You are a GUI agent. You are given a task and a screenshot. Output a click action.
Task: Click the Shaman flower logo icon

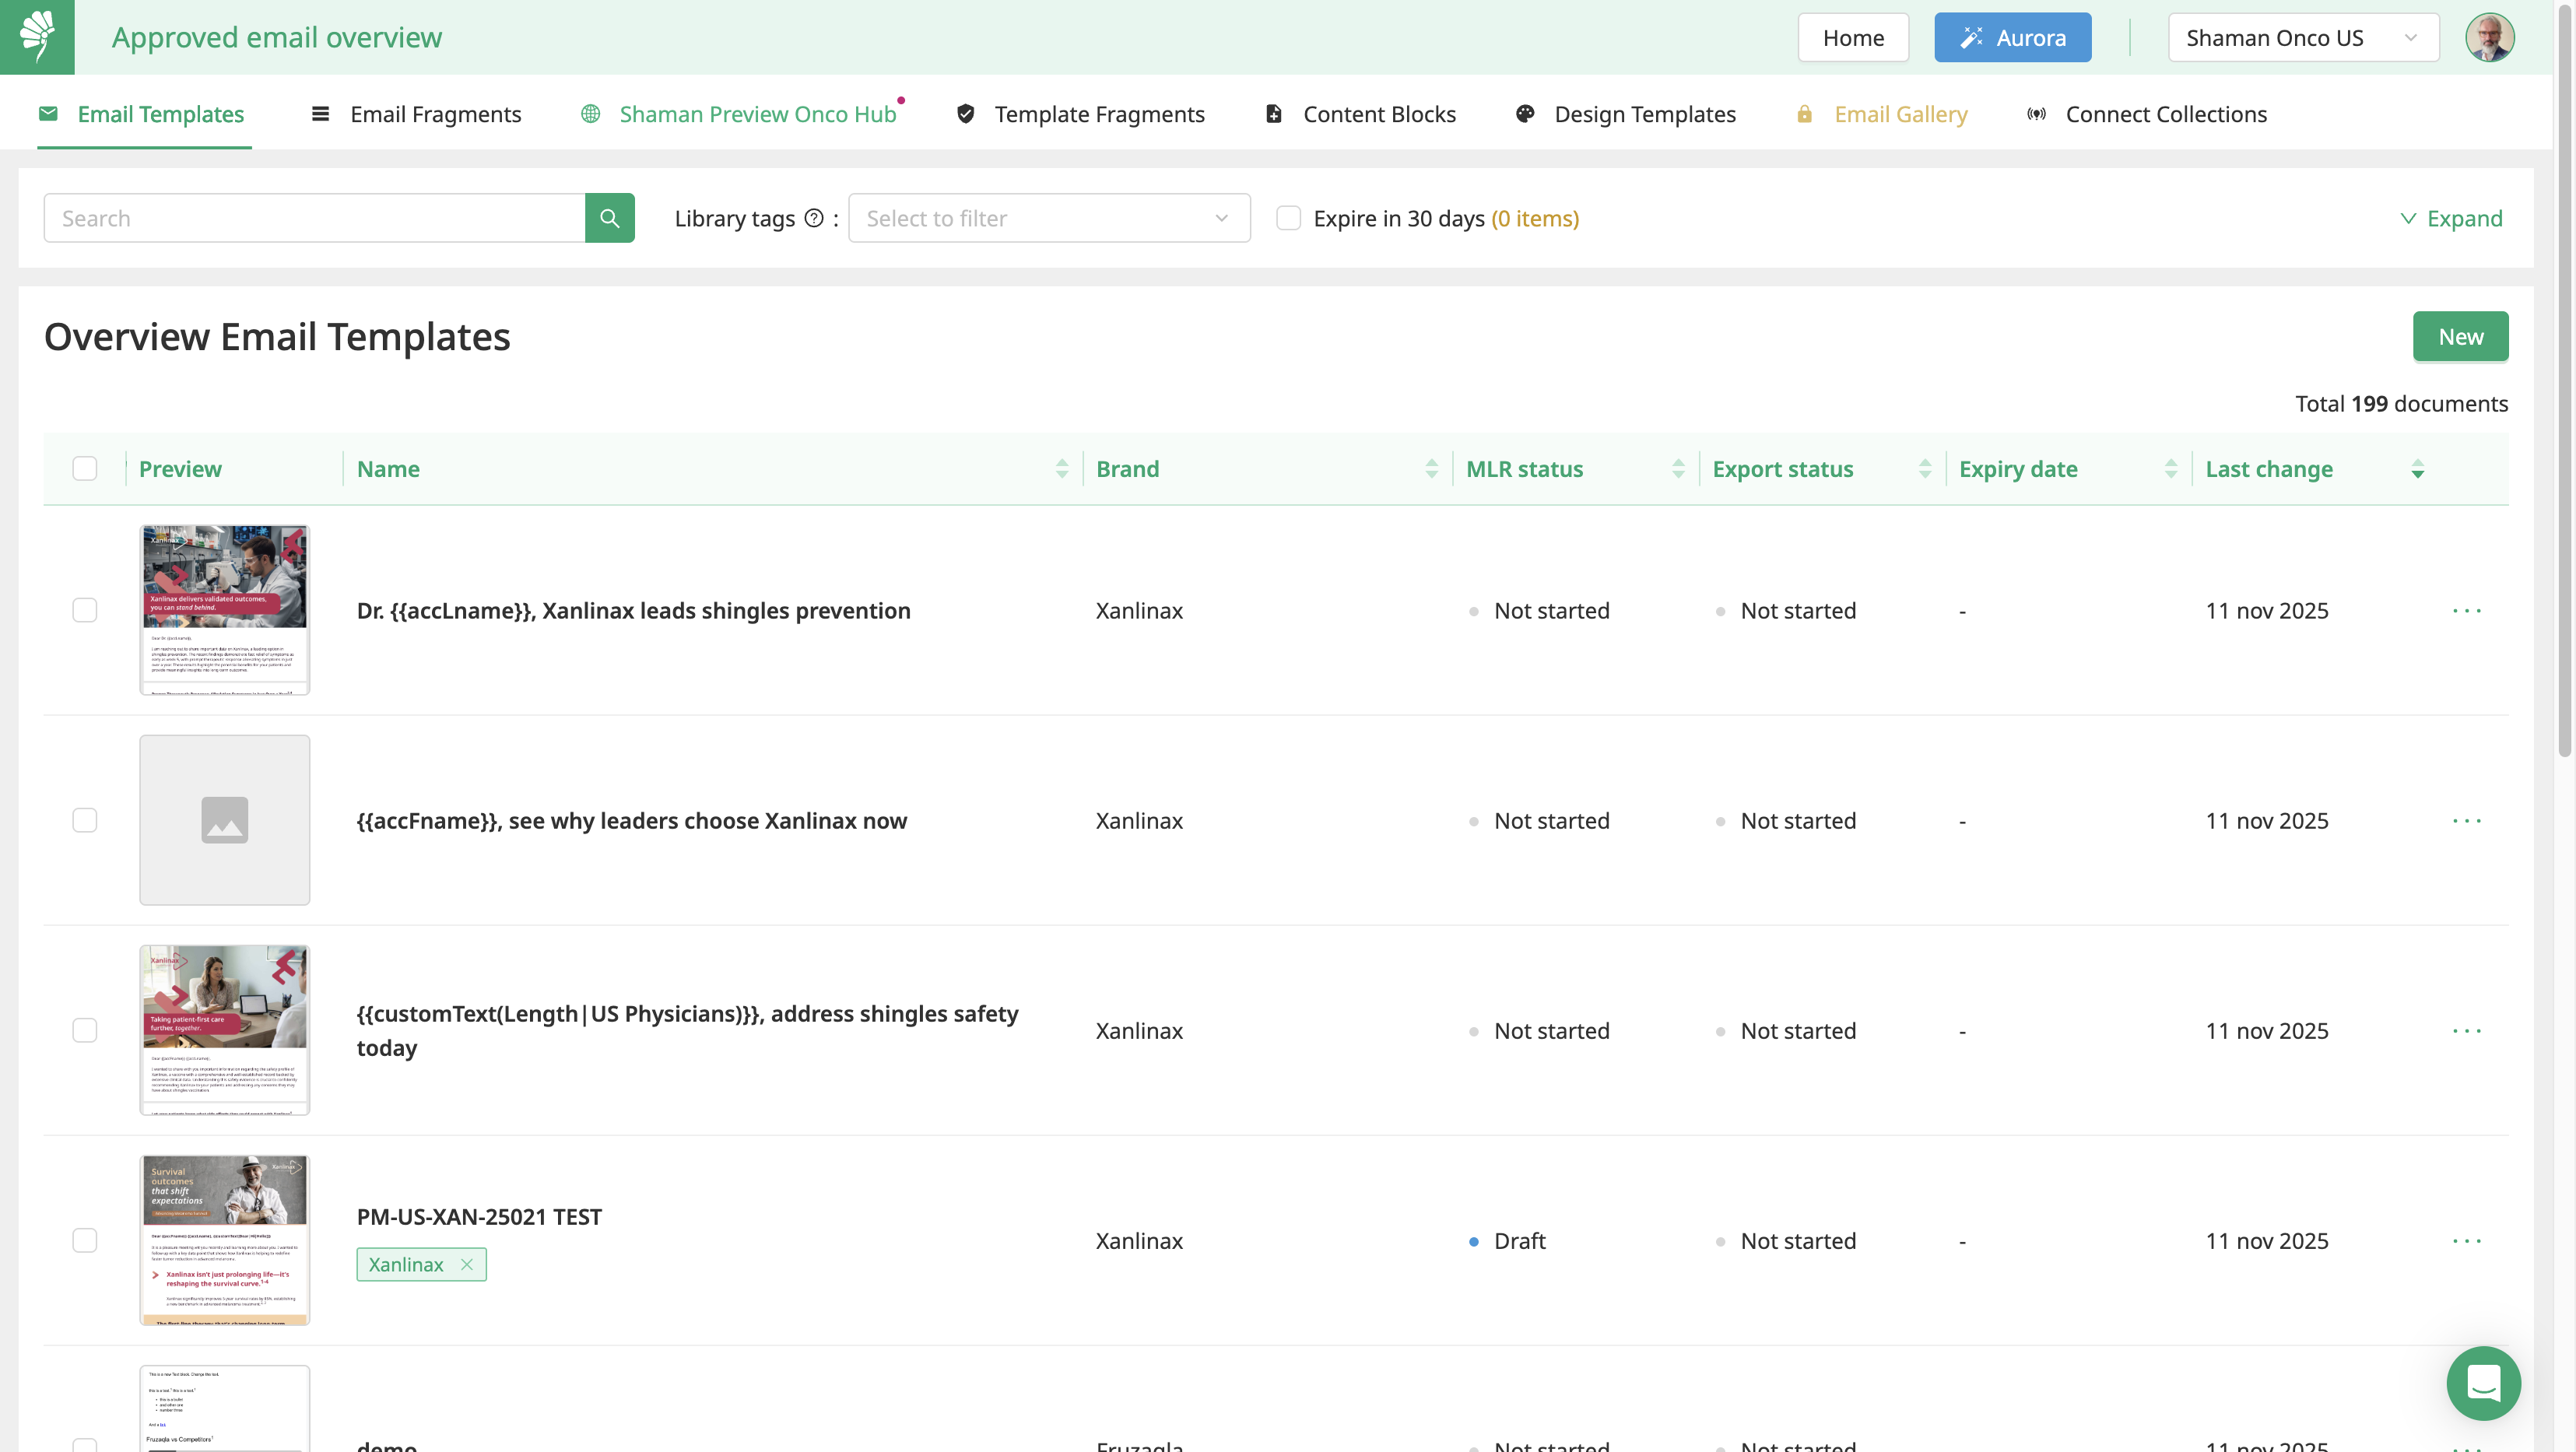point(37,37)
